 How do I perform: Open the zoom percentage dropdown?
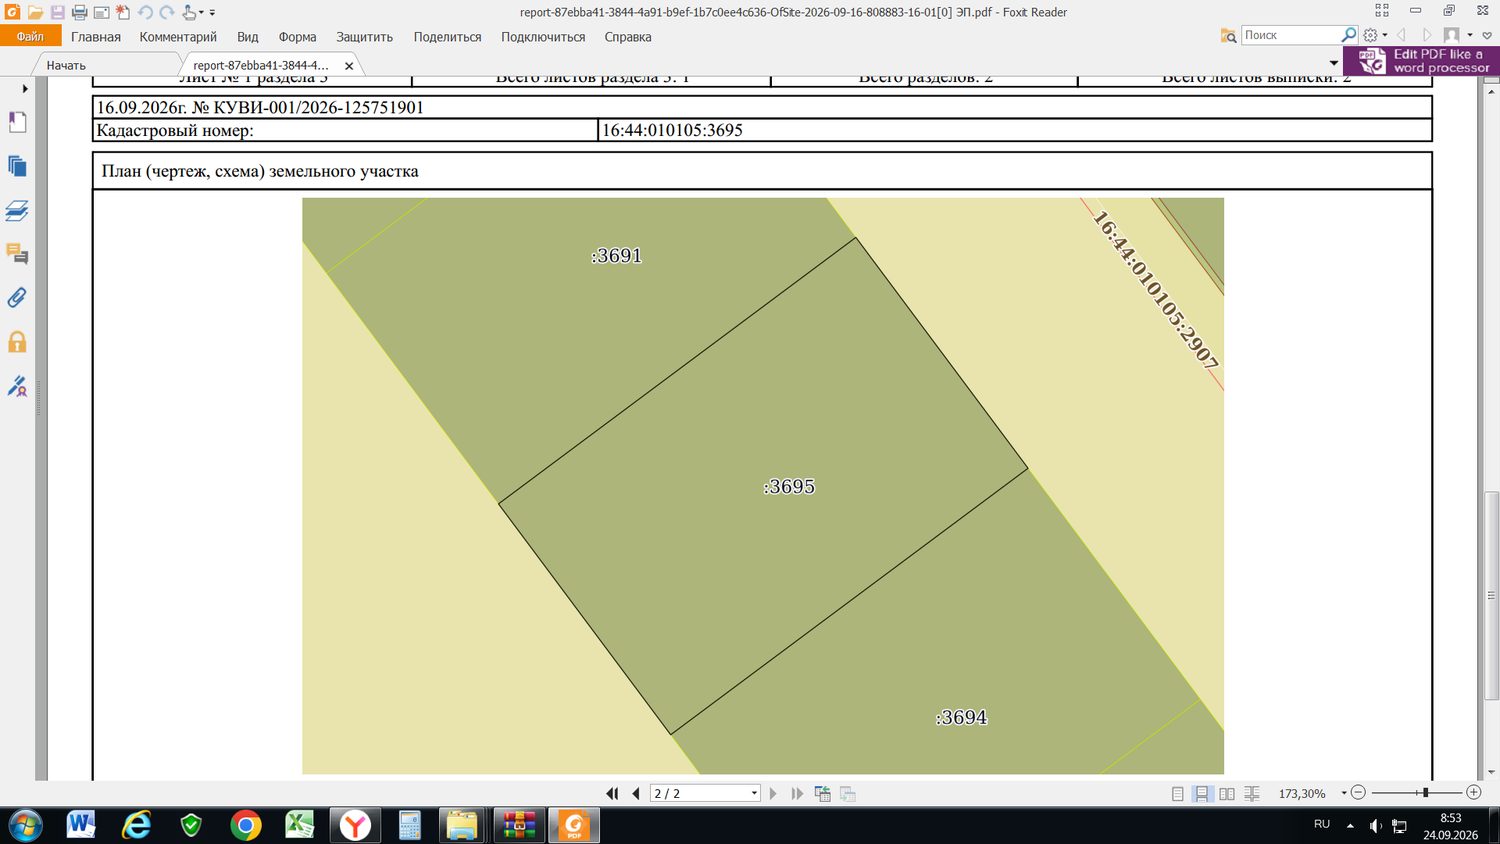[1344, 793]
